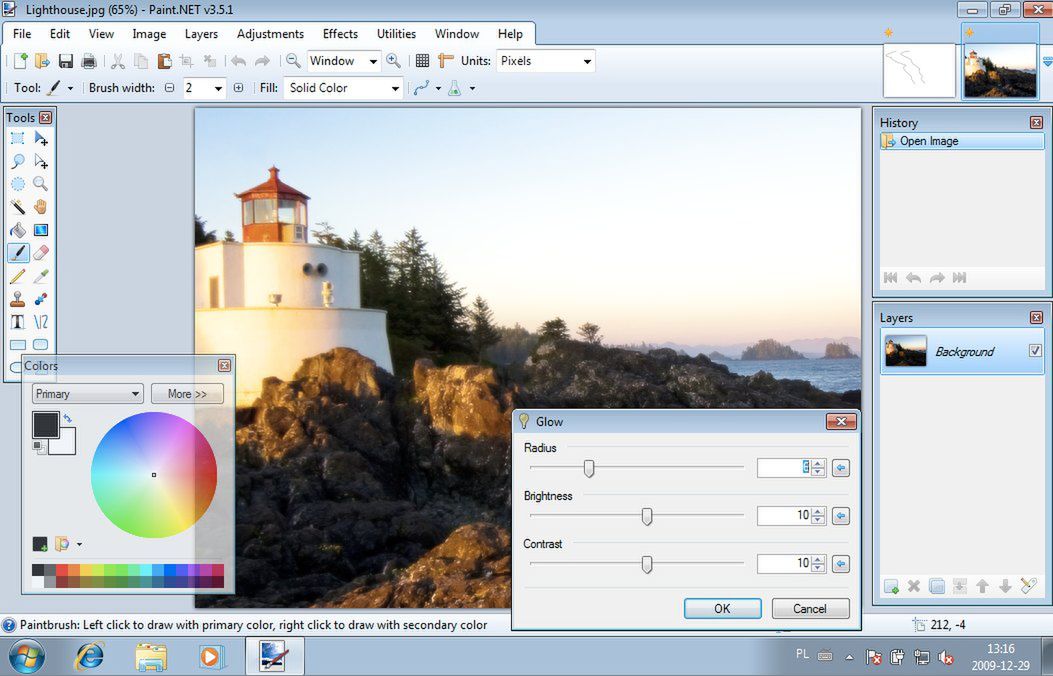1053x676 pixels.
Task: Expand the Units dropdown
Action: [545, 61]
